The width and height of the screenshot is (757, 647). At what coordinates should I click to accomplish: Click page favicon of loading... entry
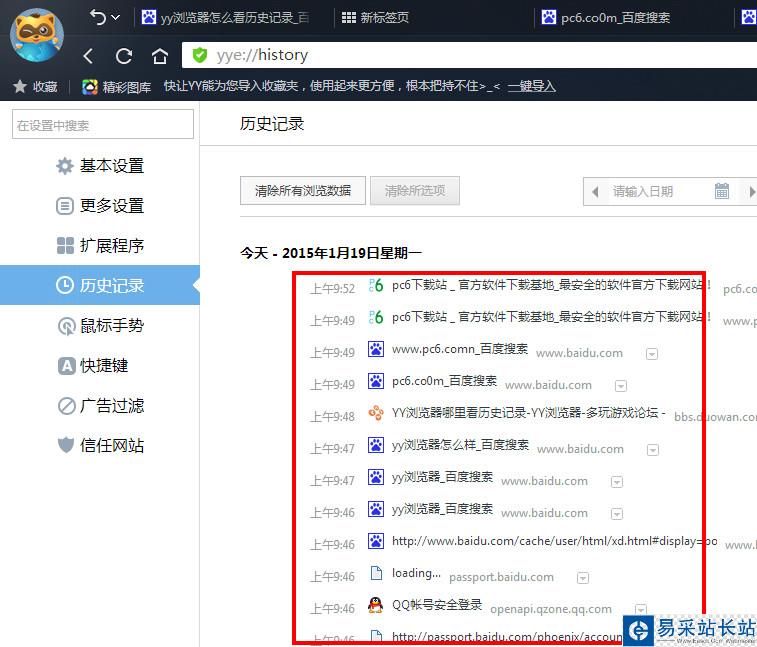[376, 573]
